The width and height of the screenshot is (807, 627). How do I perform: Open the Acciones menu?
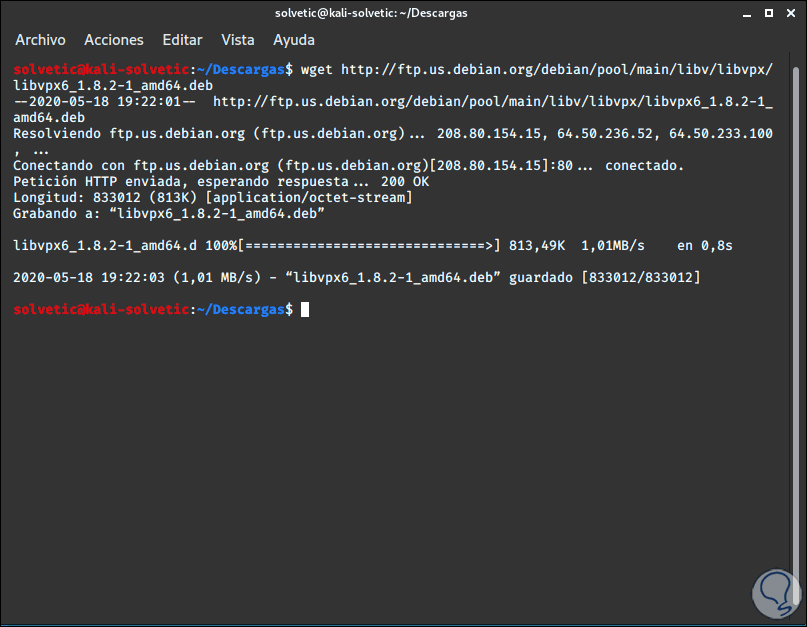click(x=114, y=40)
